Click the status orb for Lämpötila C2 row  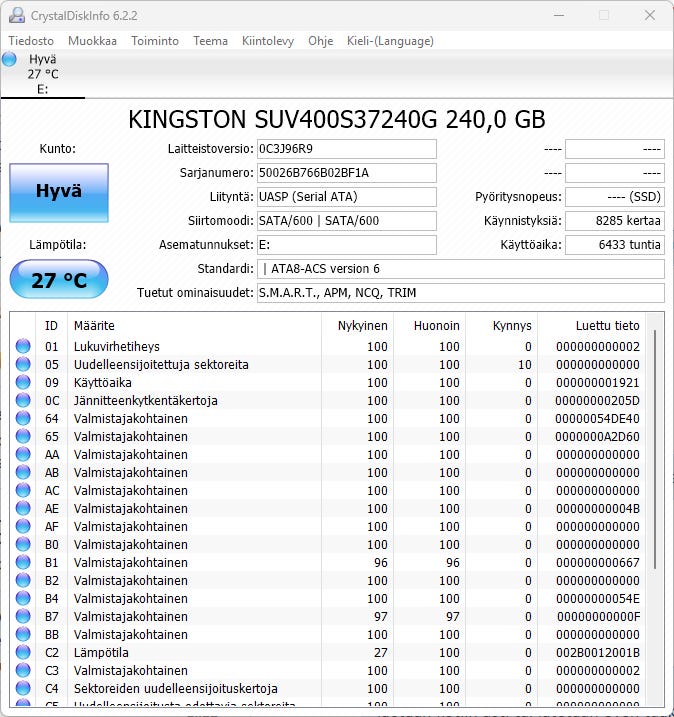click(x=23, y=653)
